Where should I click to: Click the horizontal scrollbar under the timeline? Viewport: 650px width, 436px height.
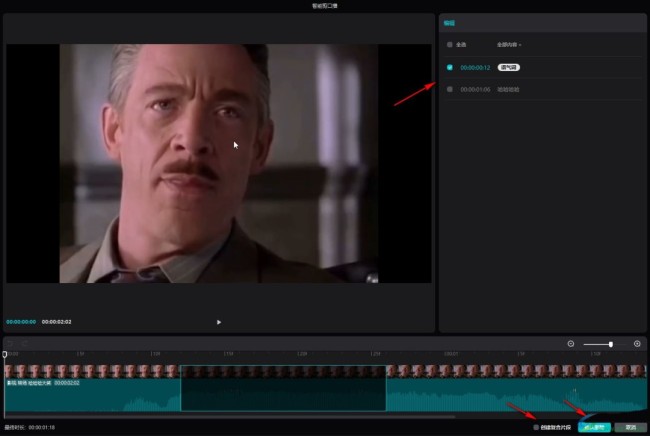230,417
